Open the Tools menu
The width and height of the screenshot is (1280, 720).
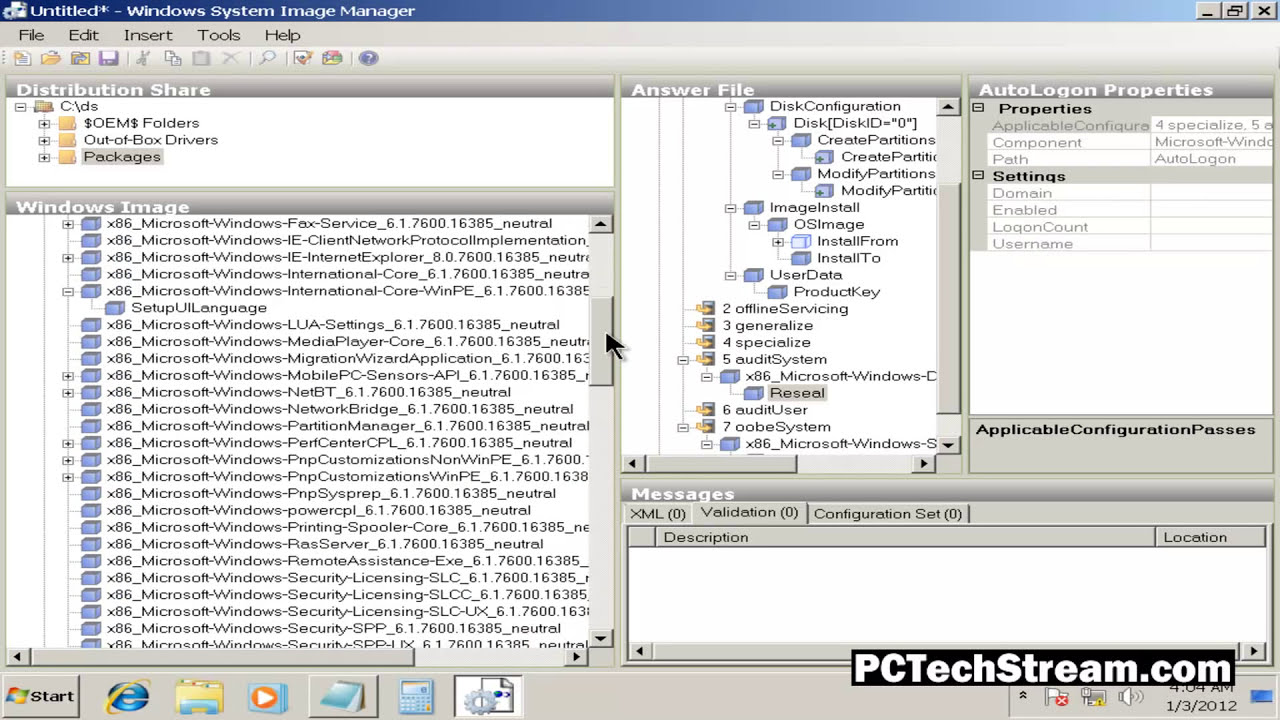[x=219, y=35]
